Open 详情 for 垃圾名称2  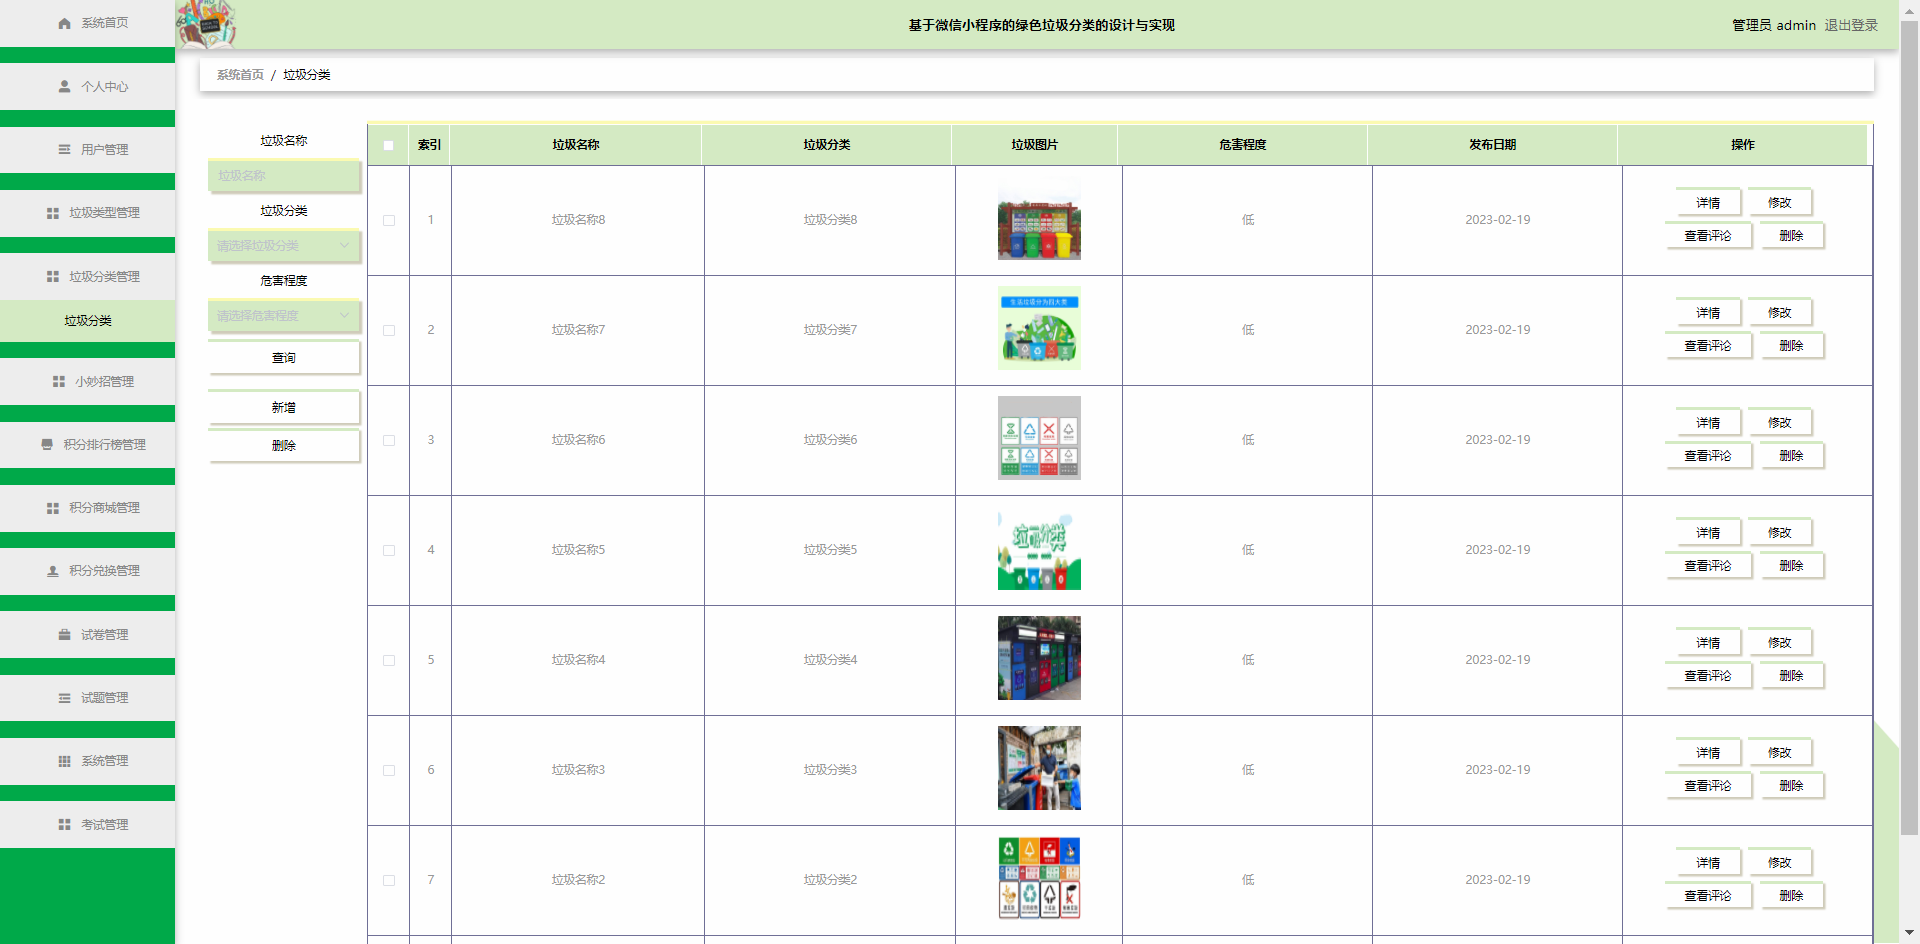click(1708, 863)
